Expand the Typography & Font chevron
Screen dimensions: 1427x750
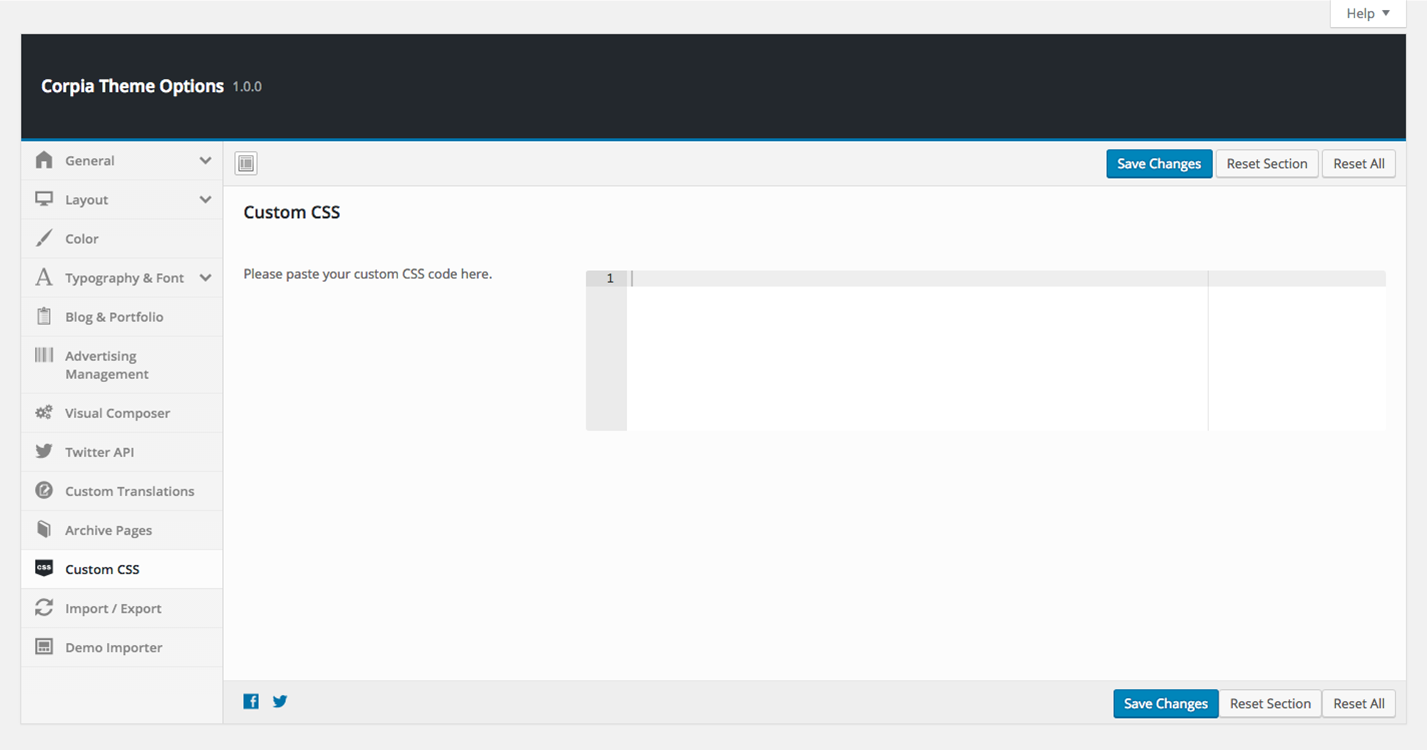(x=205, y=278)
